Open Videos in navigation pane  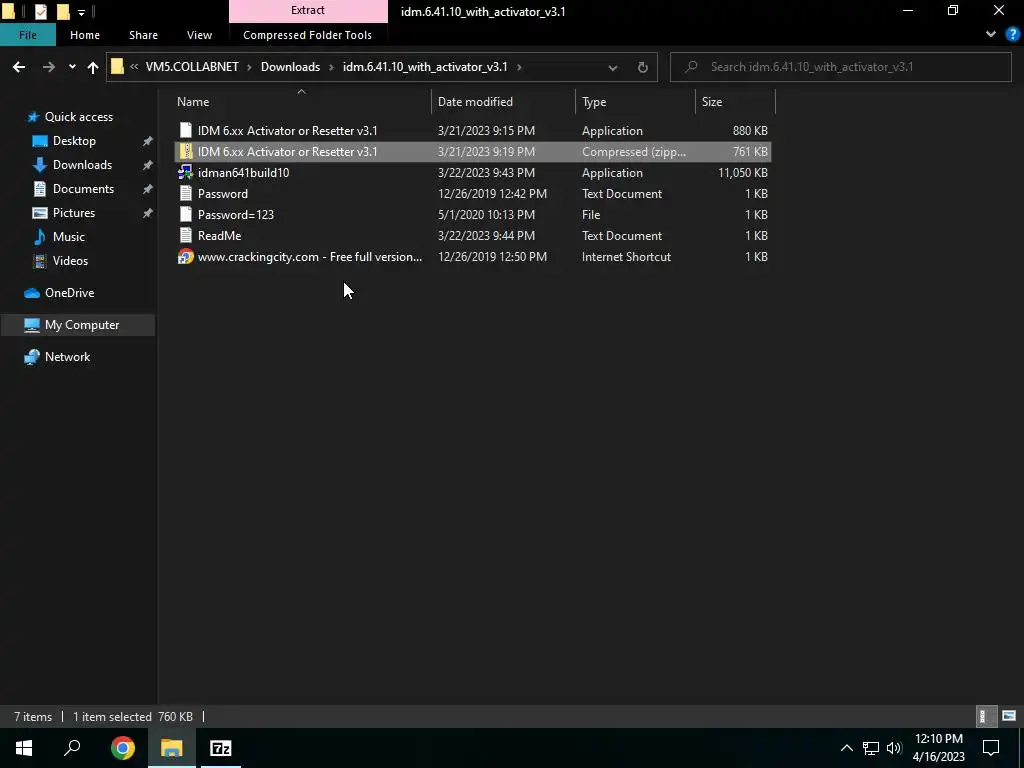point(70,261)
